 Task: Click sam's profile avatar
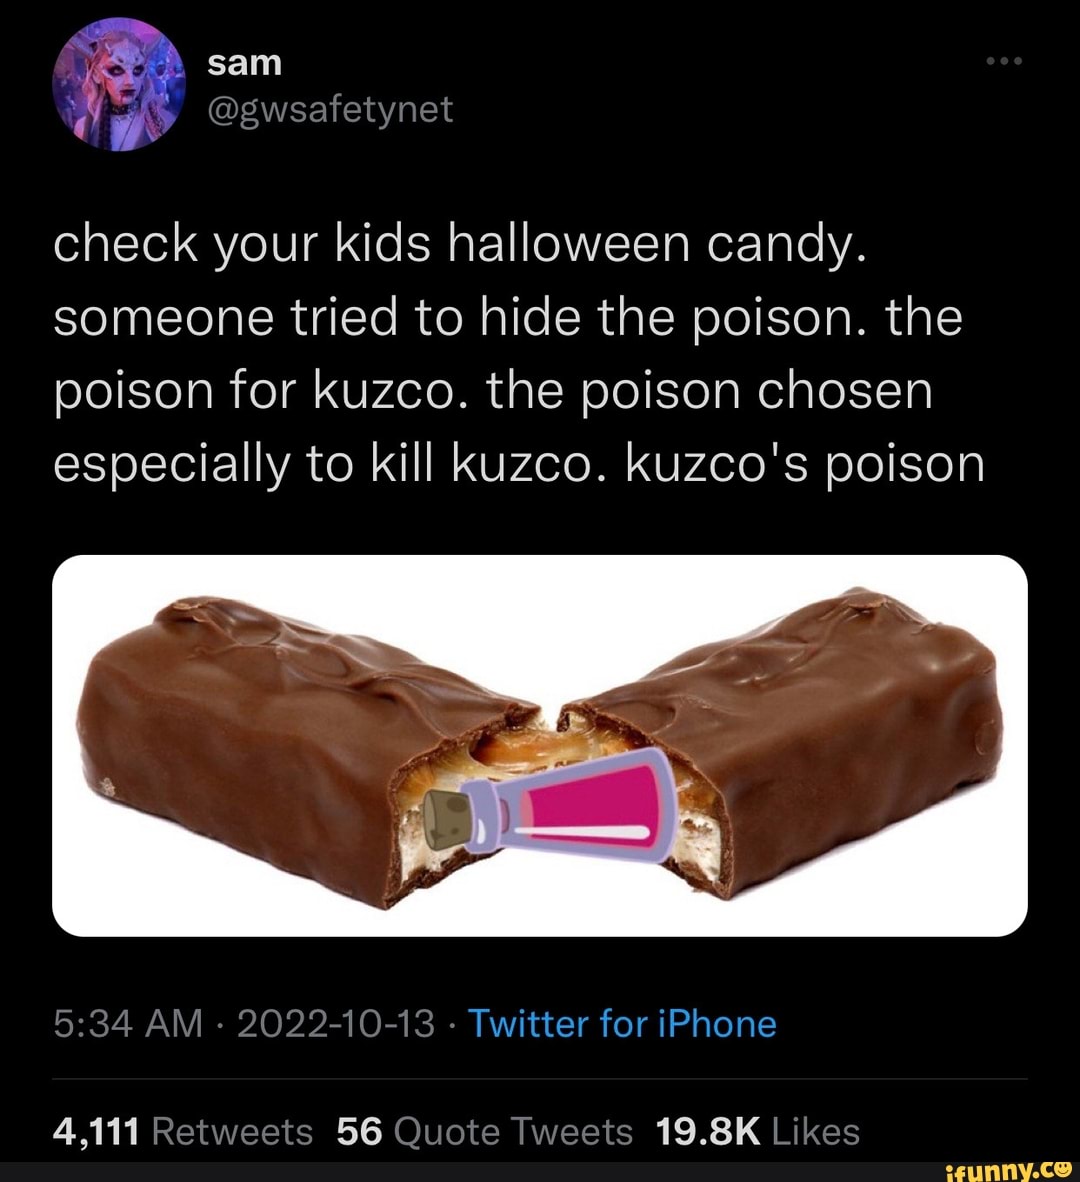120,82
